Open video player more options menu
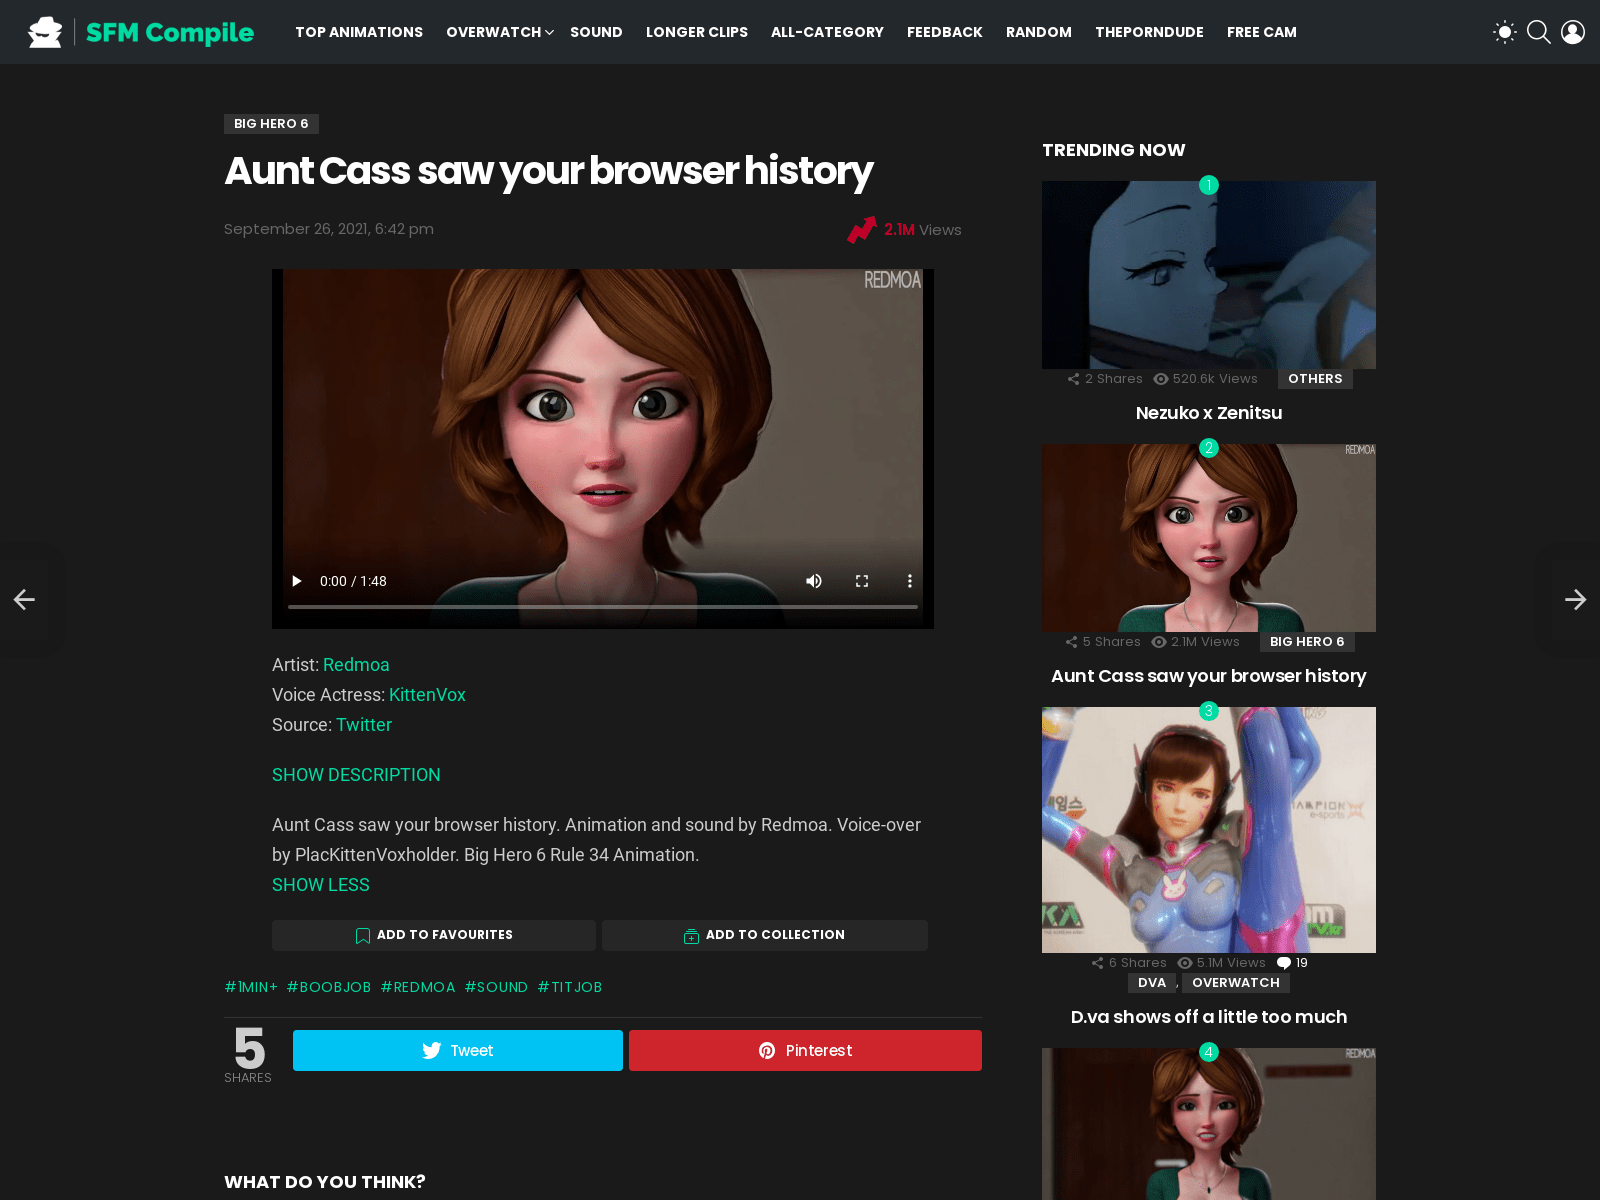This screenshot has height=1200, width=1600. coord(909,581)
